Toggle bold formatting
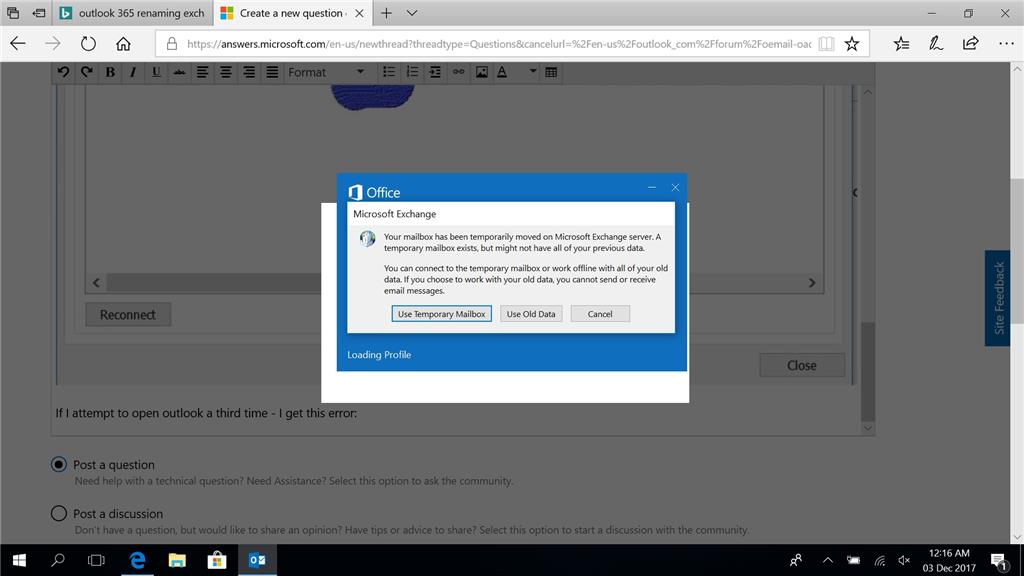1024x576 pixels. coord(110,72)
